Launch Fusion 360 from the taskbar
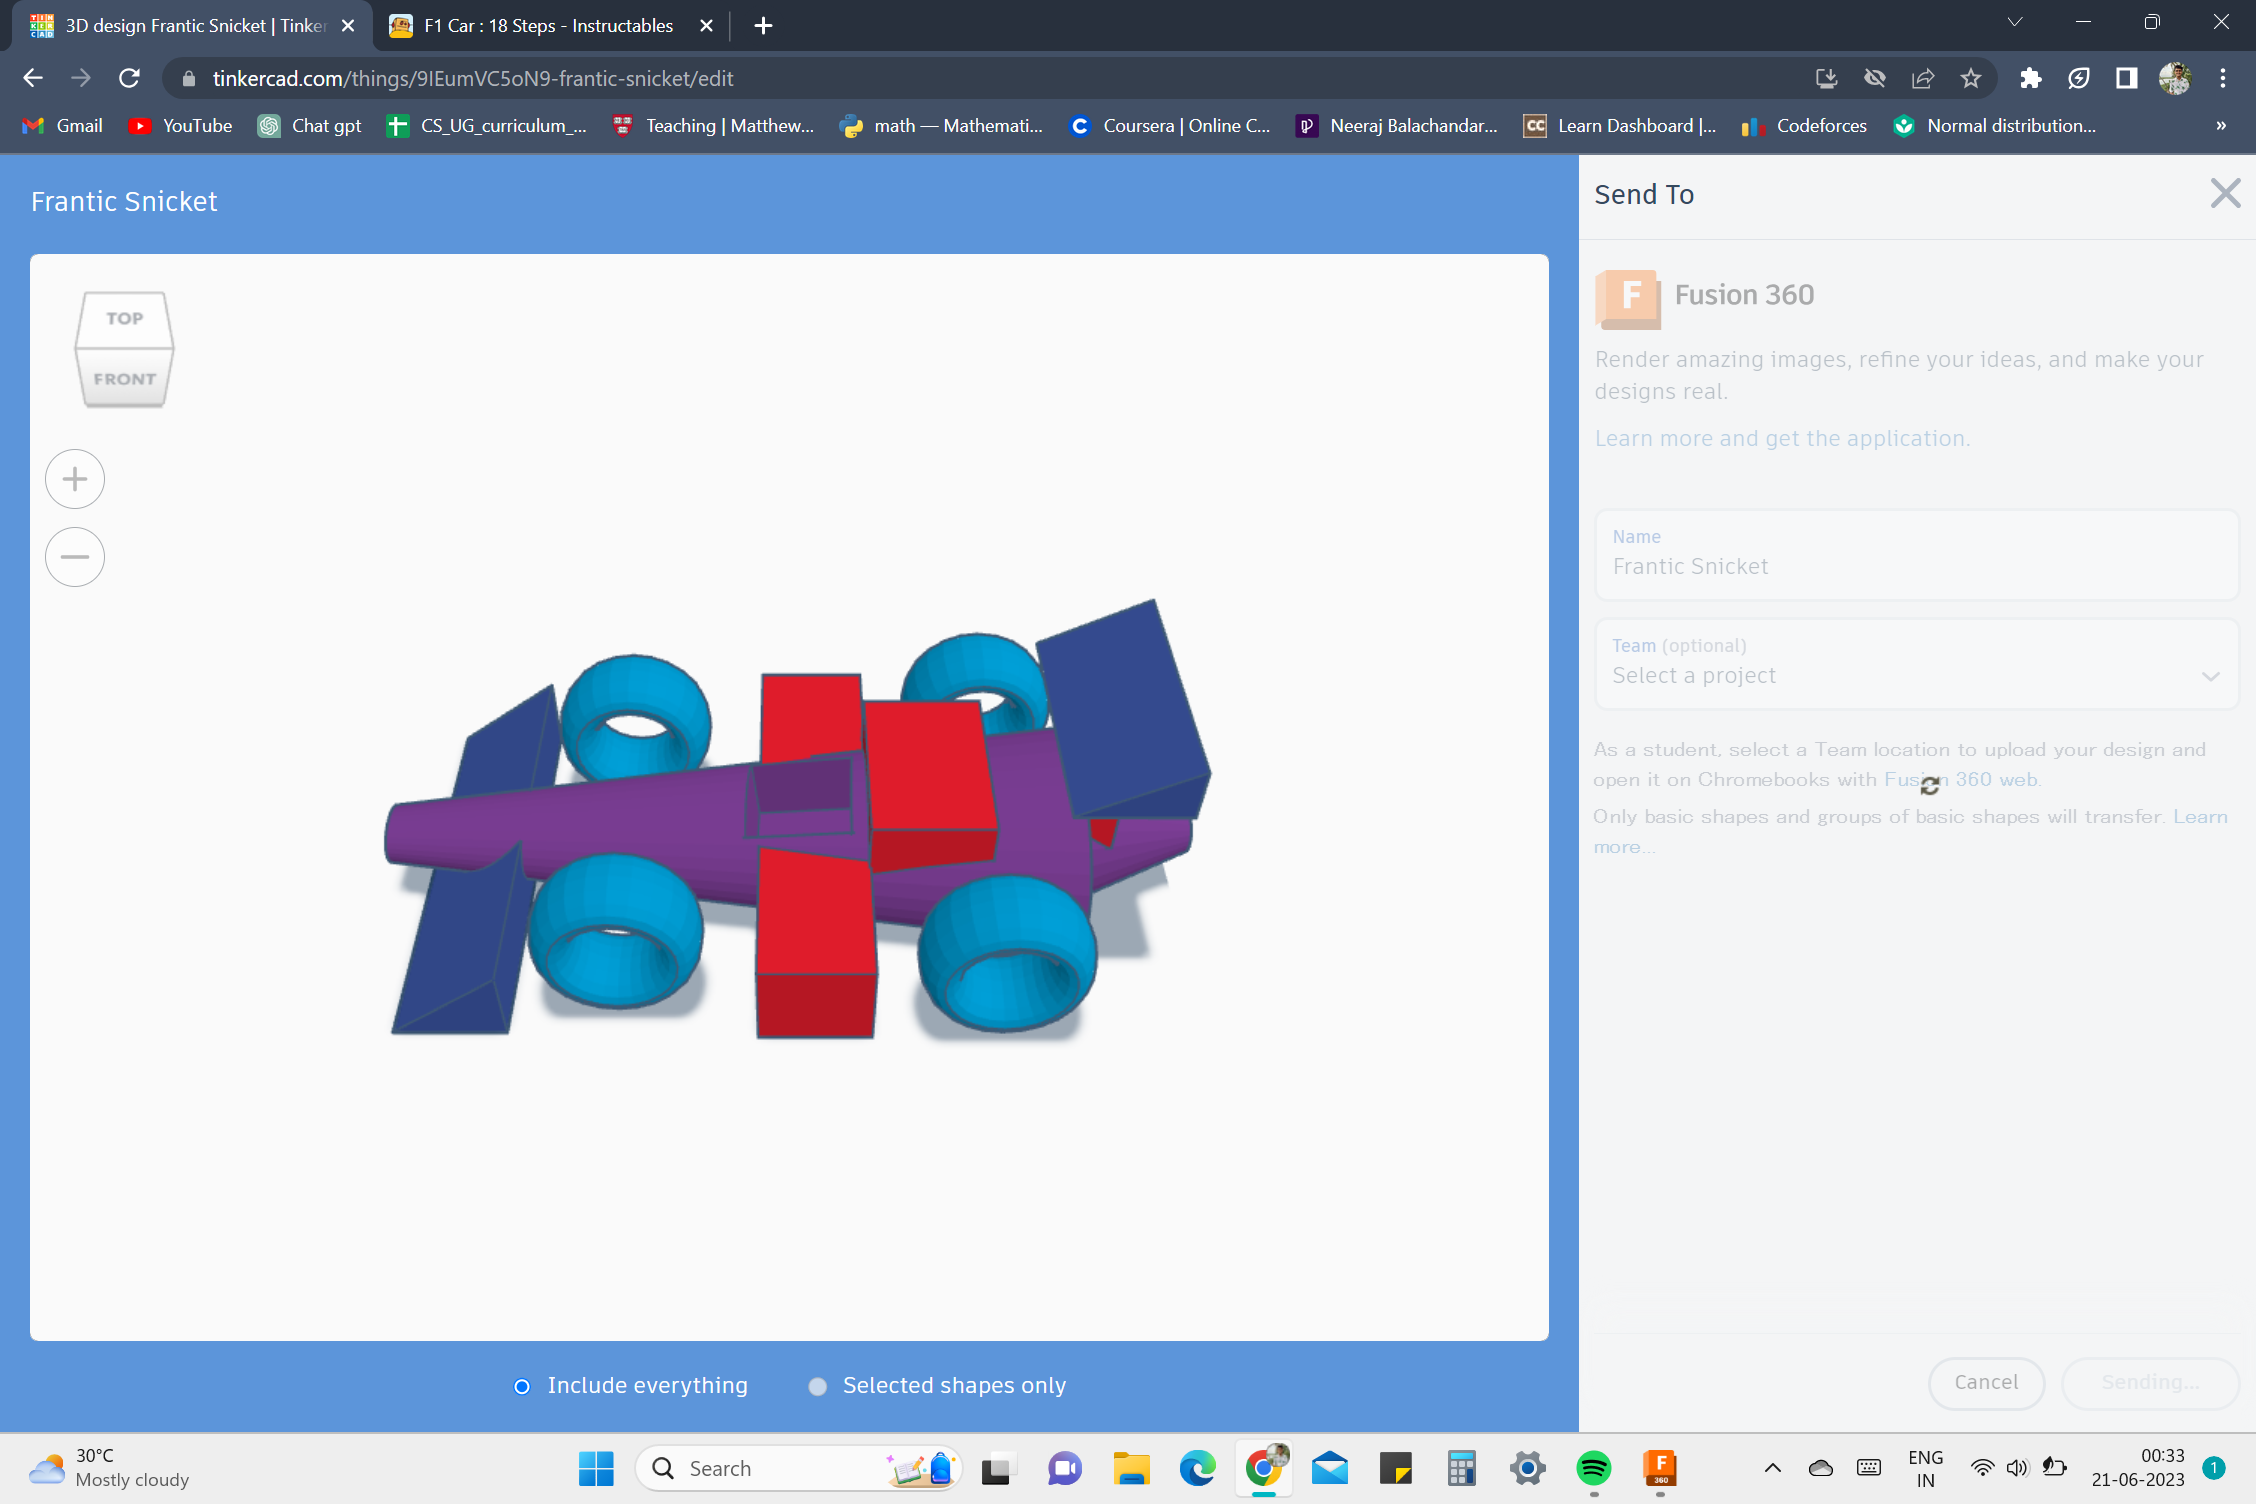This screenshot has width=2256, height=1504. coord(1660,1467)
